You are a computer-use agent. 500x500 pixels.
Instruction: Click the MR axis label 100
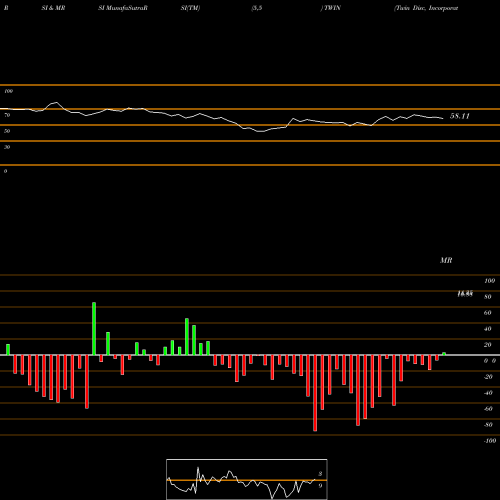pyautogui.click(x=490, y=281)
